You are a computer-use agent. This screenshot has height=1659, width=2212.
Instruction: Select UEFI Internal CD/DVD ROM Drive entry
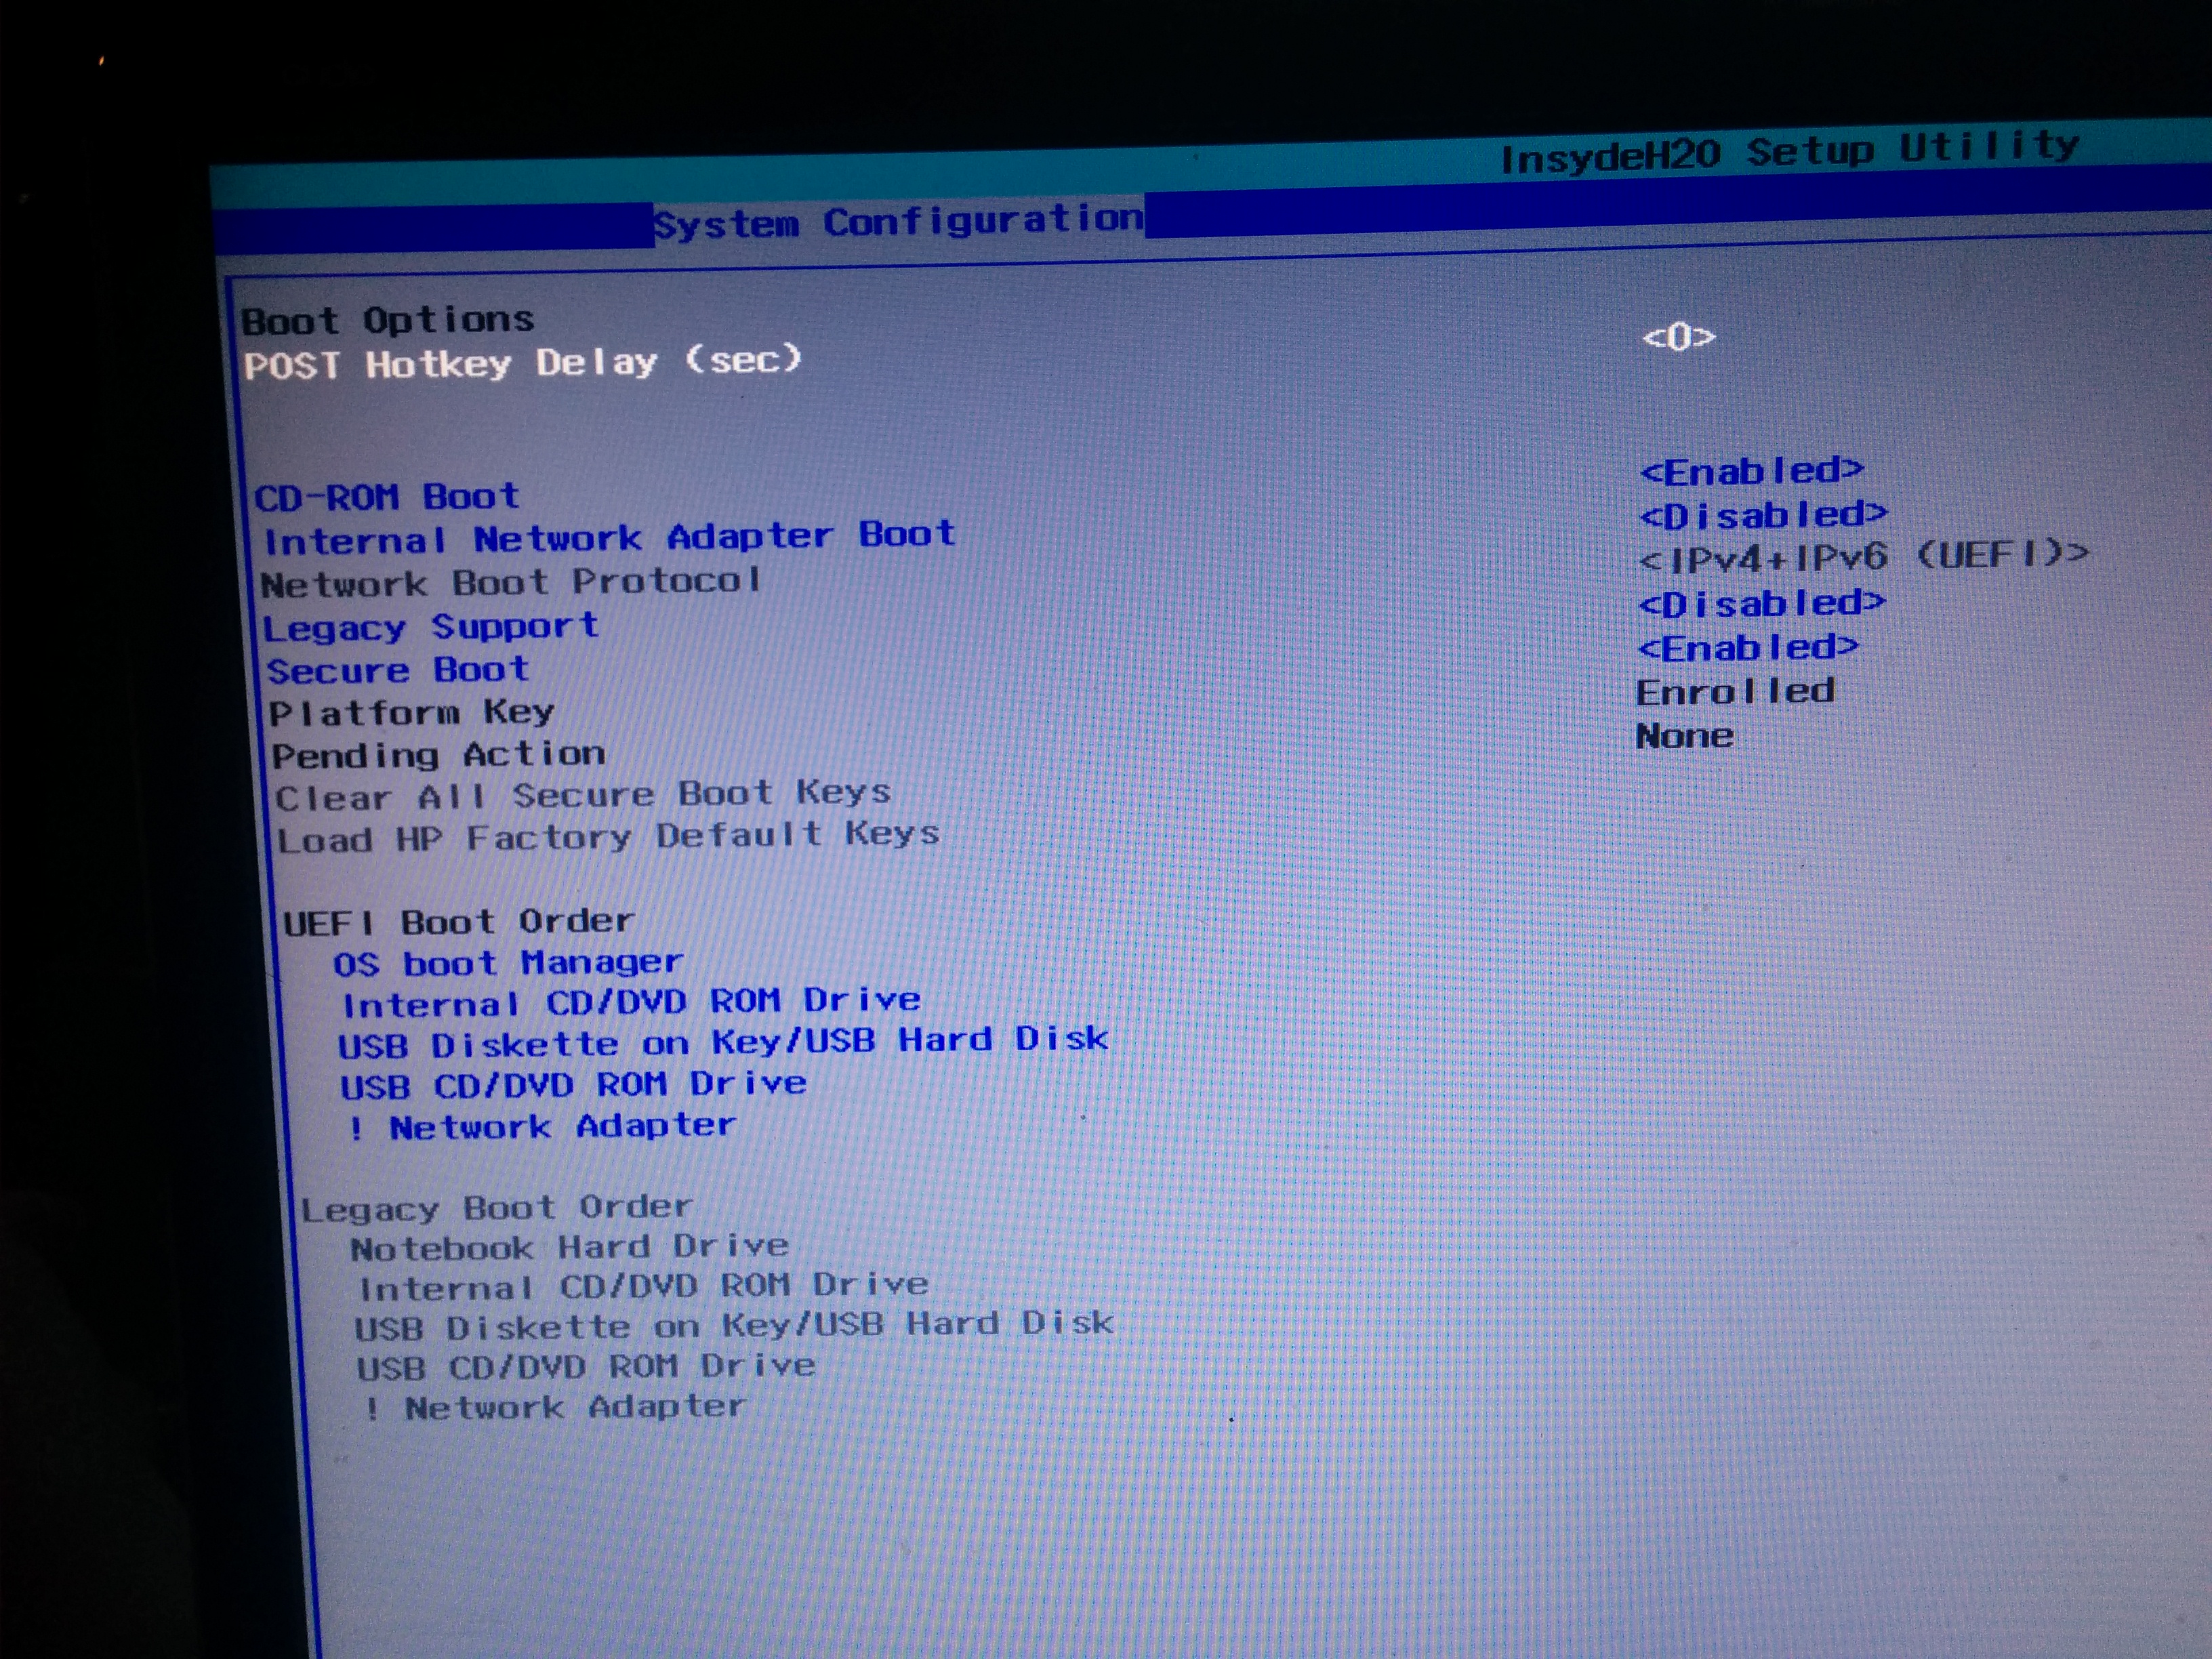631,1002
